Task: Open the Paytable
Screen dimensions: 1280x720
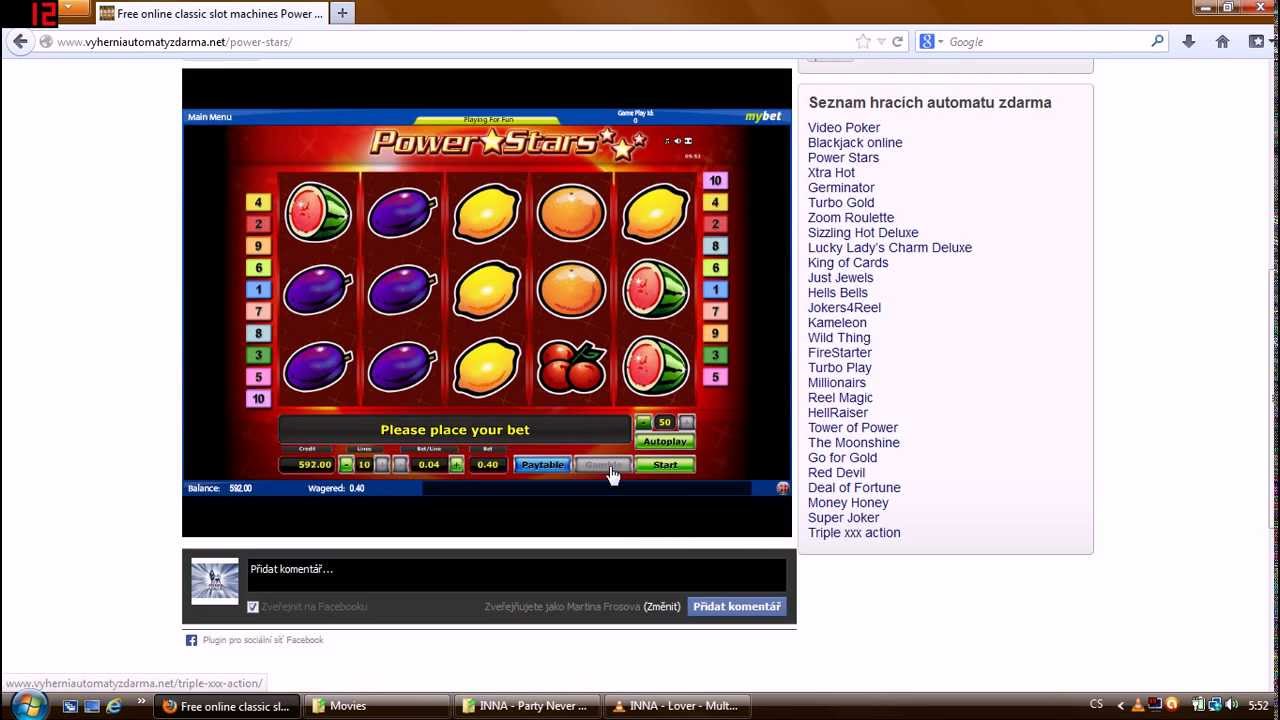Action: tap(543, 465)
